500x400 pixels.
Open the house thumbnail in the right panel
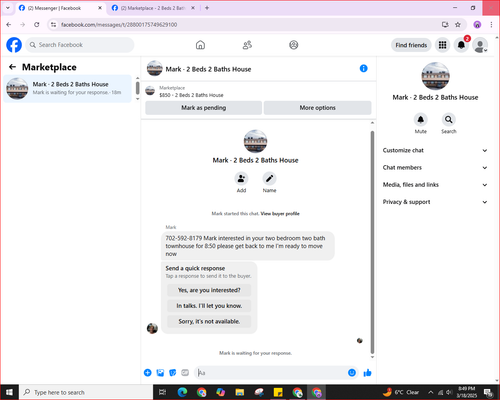(x=435, y=76)
